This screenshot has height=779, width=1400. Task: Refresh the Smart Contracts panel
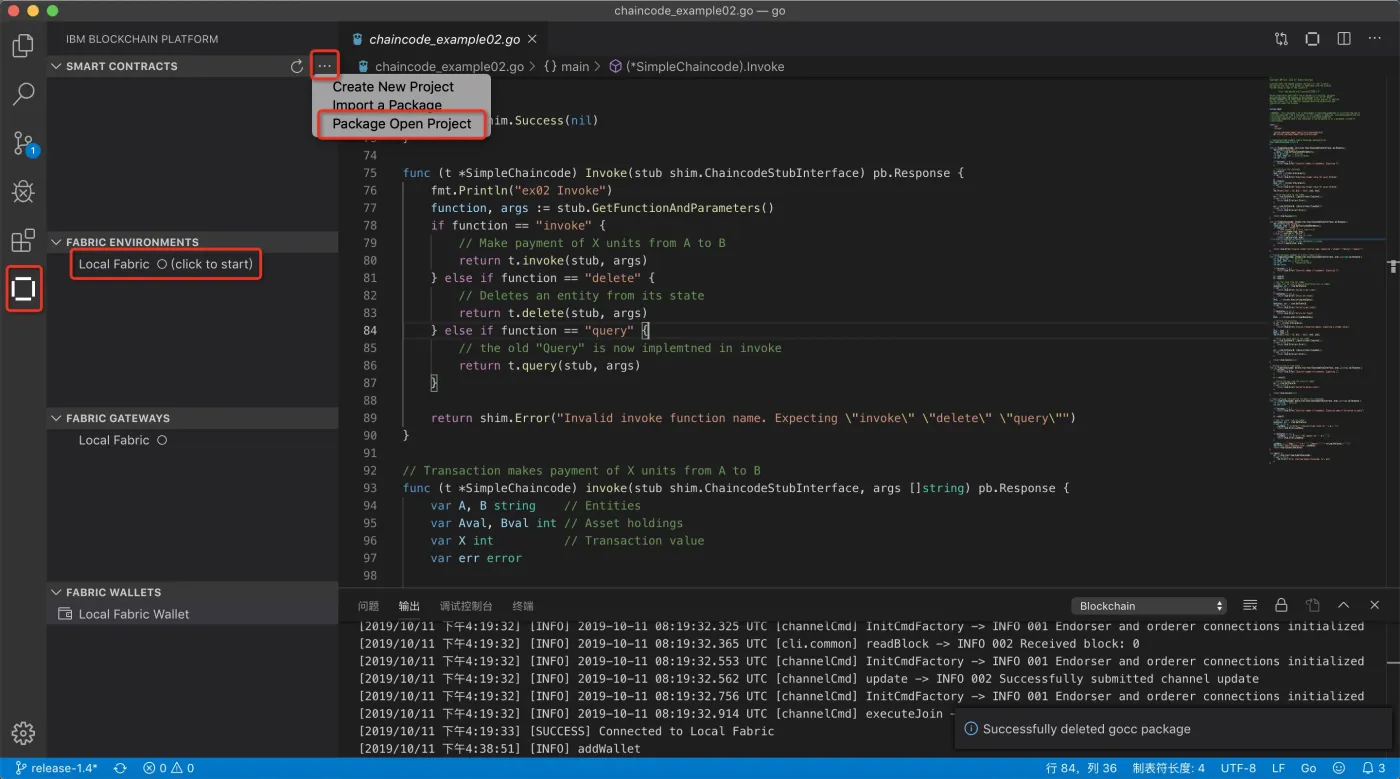click(x=297, y=66)
